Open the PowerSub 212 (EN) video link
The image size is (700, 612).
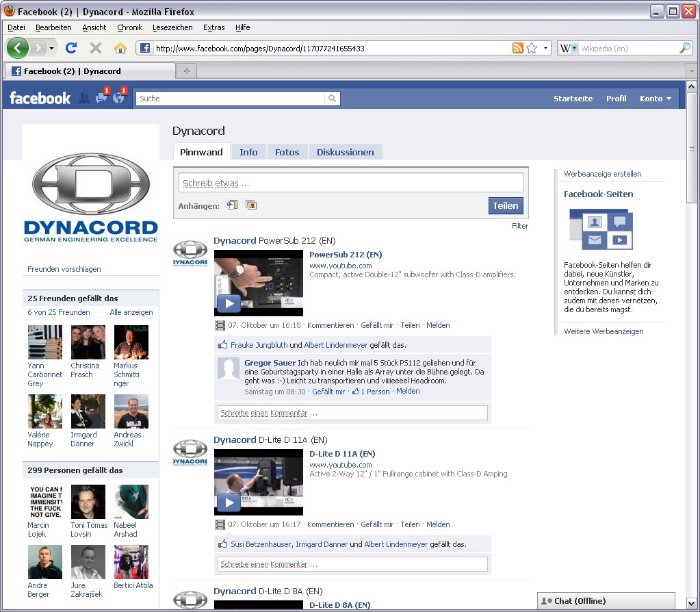pyautogui.click(x=346, y=255)
